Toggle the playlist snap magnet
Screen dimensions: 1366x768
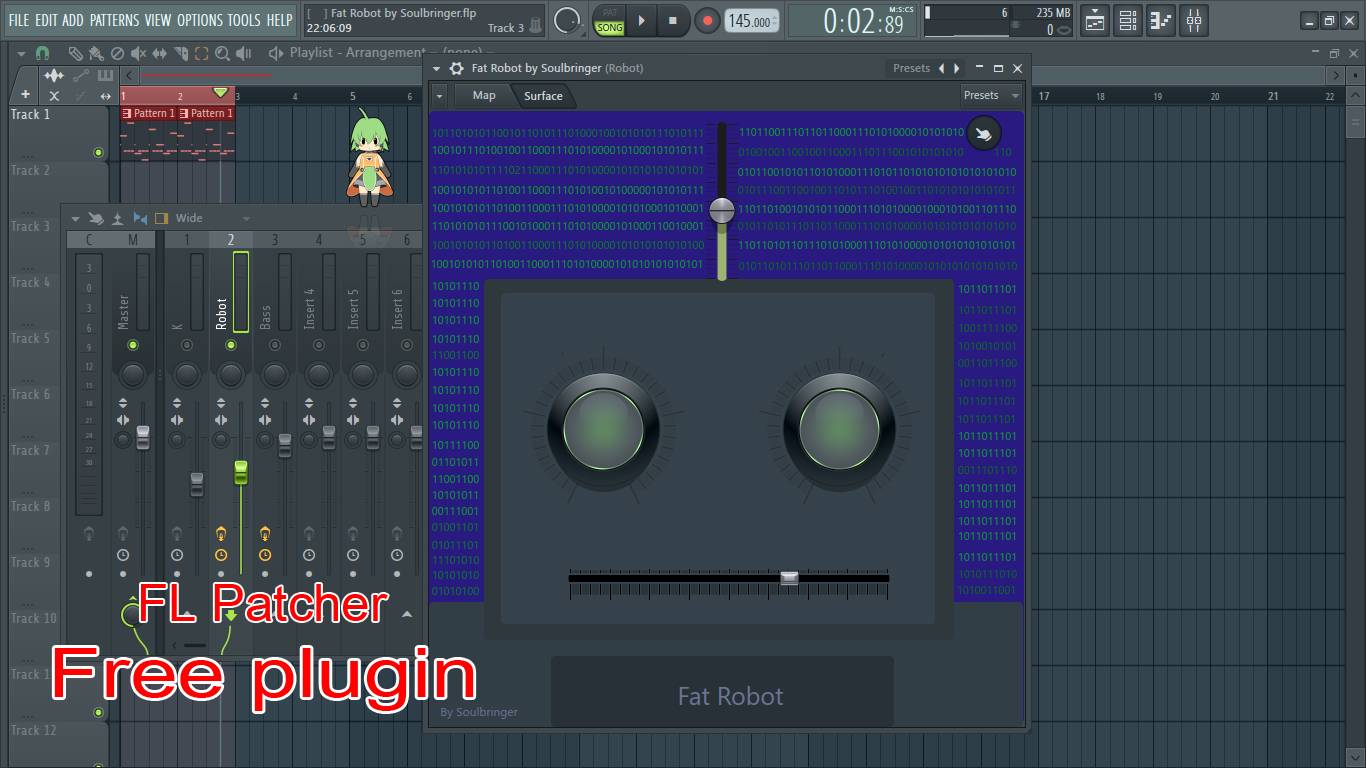(x=42, y=53)
